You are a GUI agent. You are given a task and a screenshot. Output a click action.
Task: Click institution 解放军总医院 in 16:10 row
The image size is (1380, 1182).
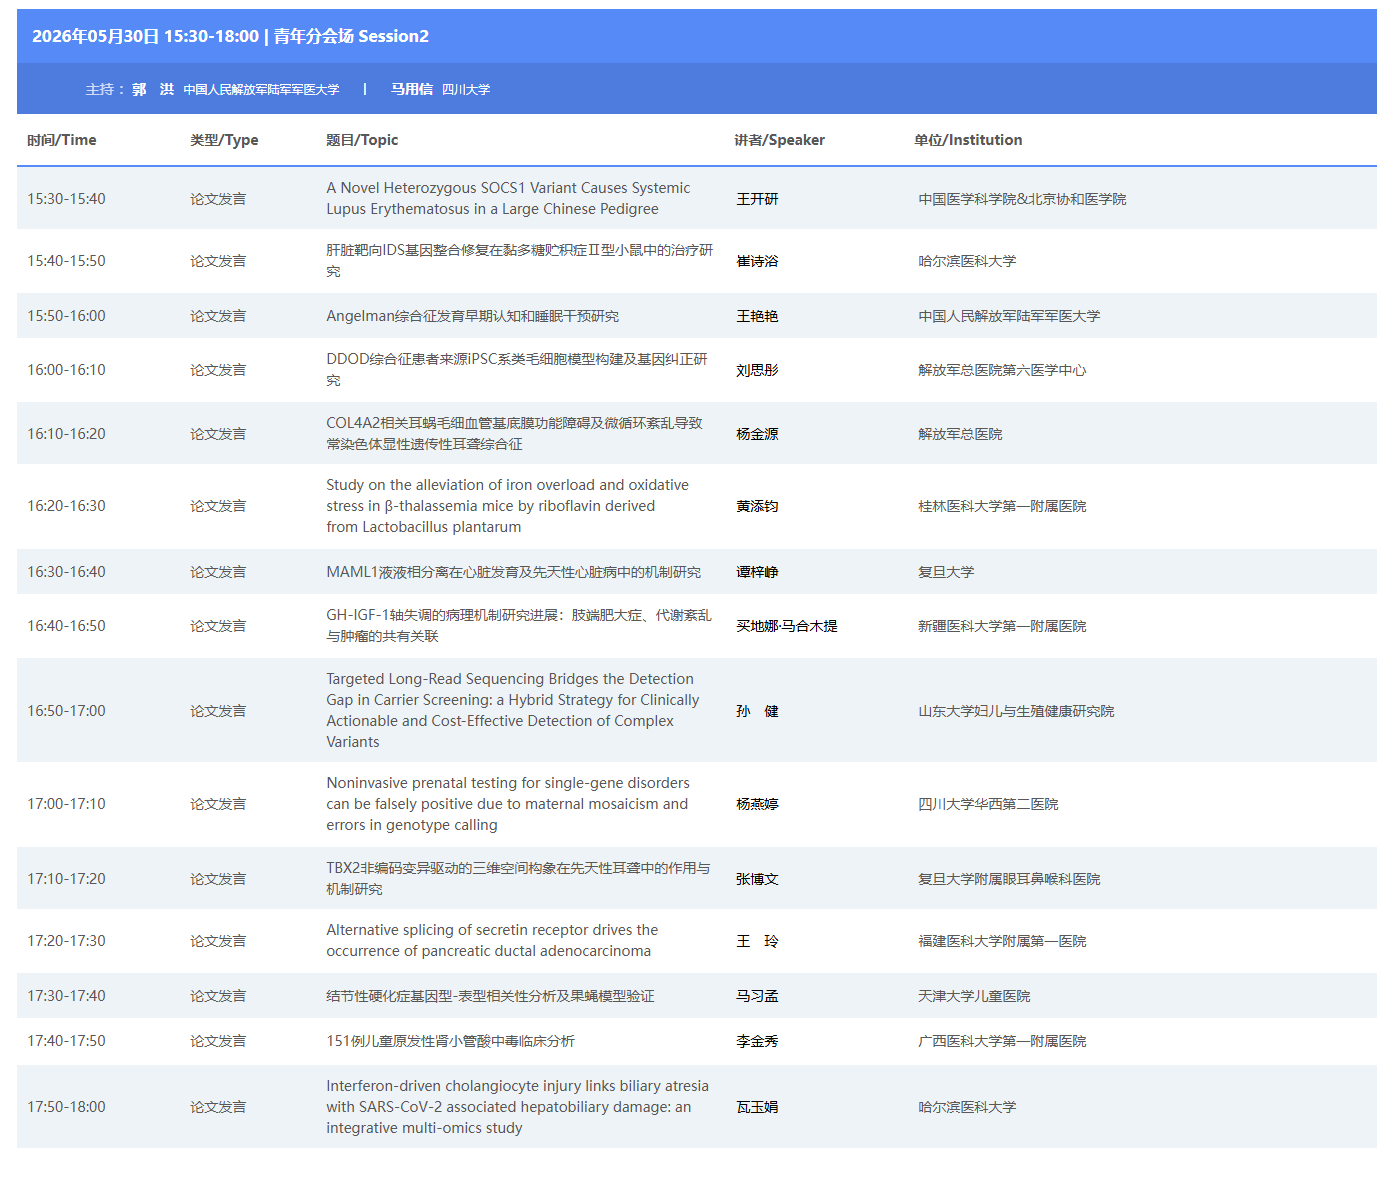pos(960,434)
